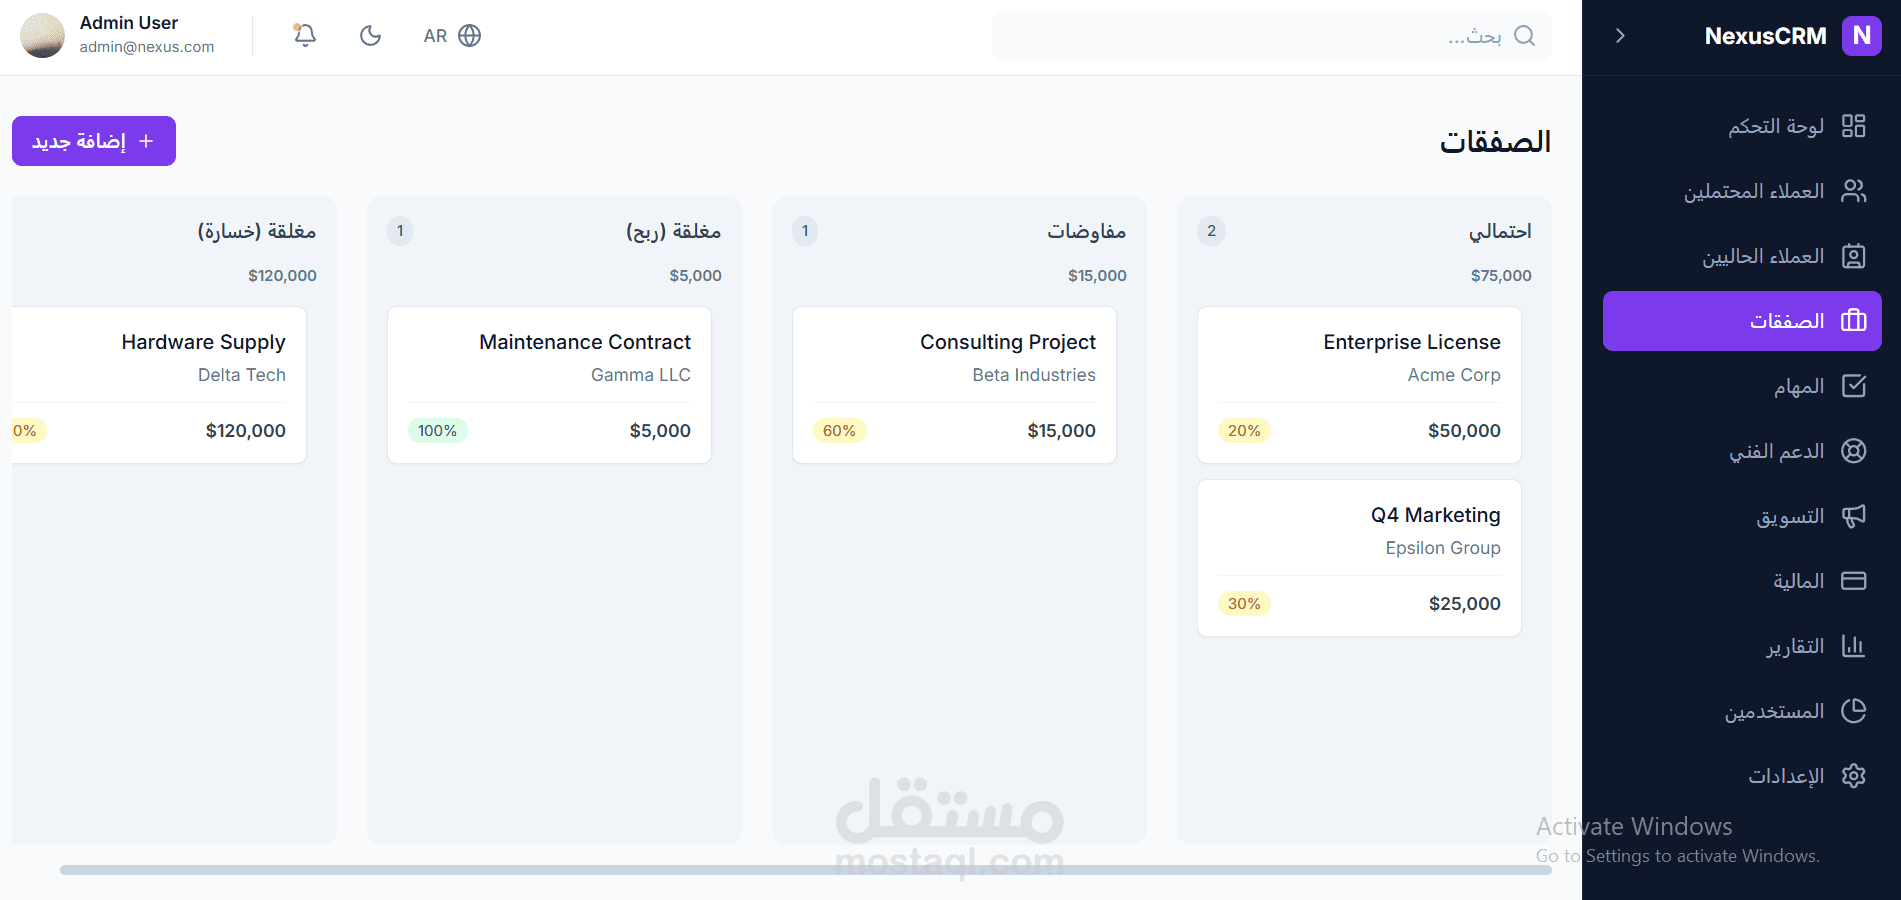Click the Gamma LLC company name
Screen dimensions: 1901x900
(x=641, y=375)
